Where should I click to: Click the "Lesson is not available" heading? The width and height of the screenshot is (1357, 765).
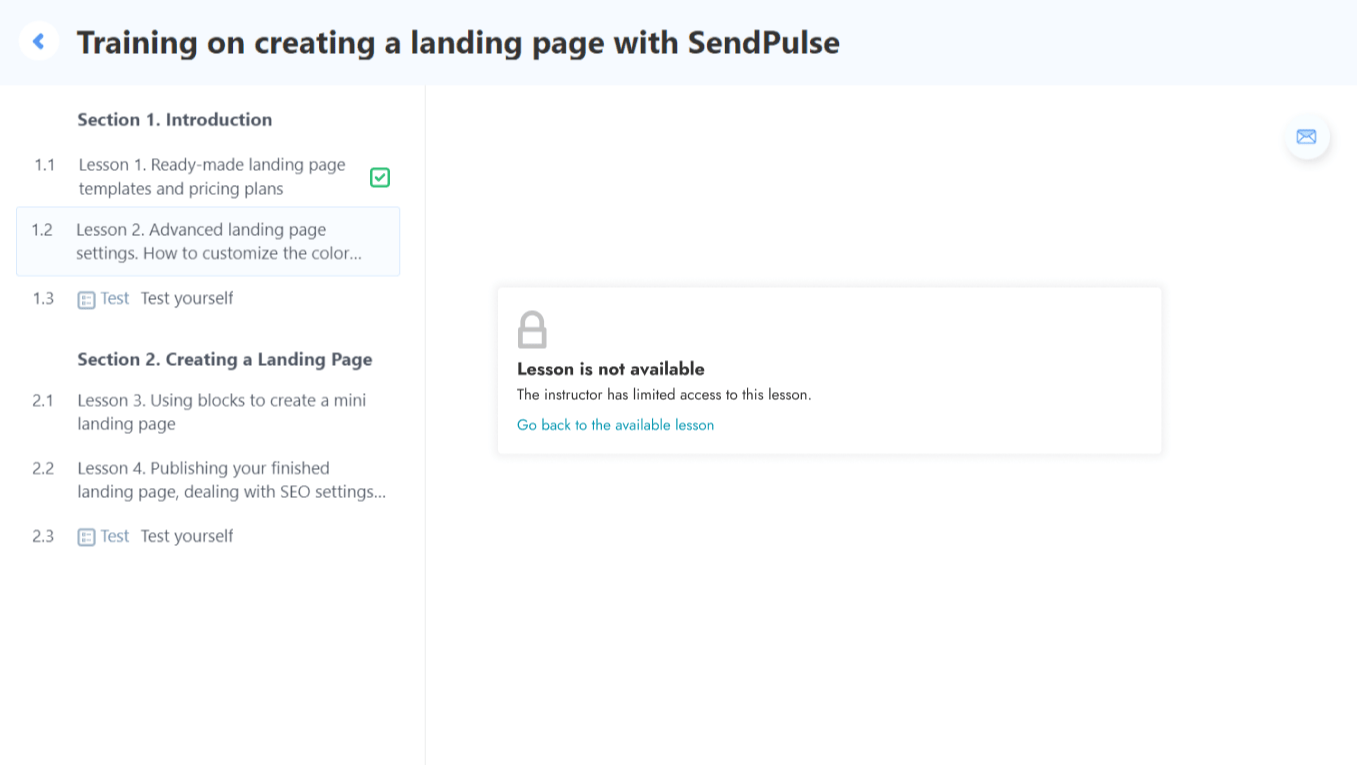[x=610, y=369]
